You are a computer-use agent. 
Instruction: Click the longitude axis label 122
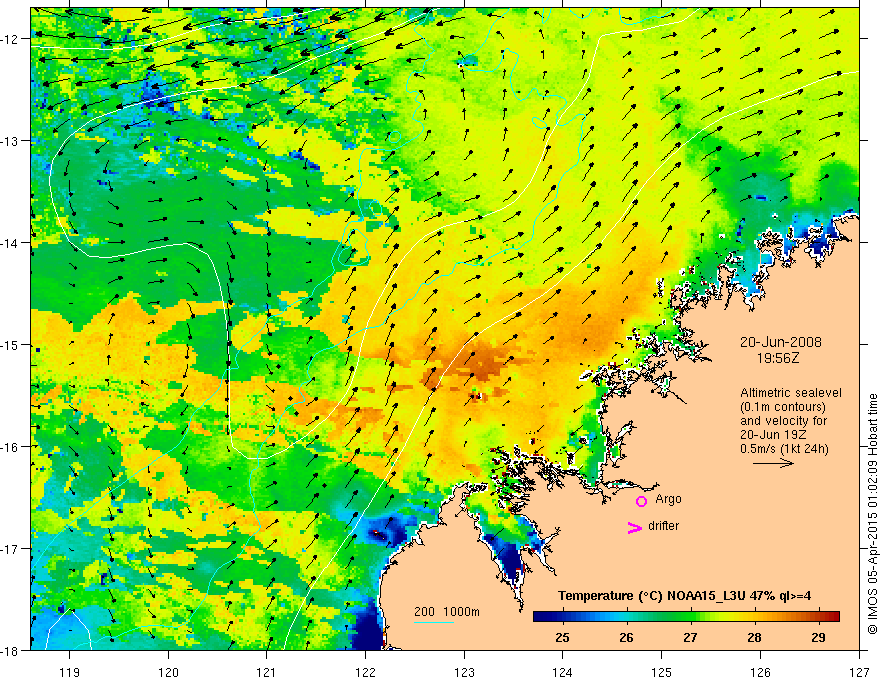(x=365, y=672)
